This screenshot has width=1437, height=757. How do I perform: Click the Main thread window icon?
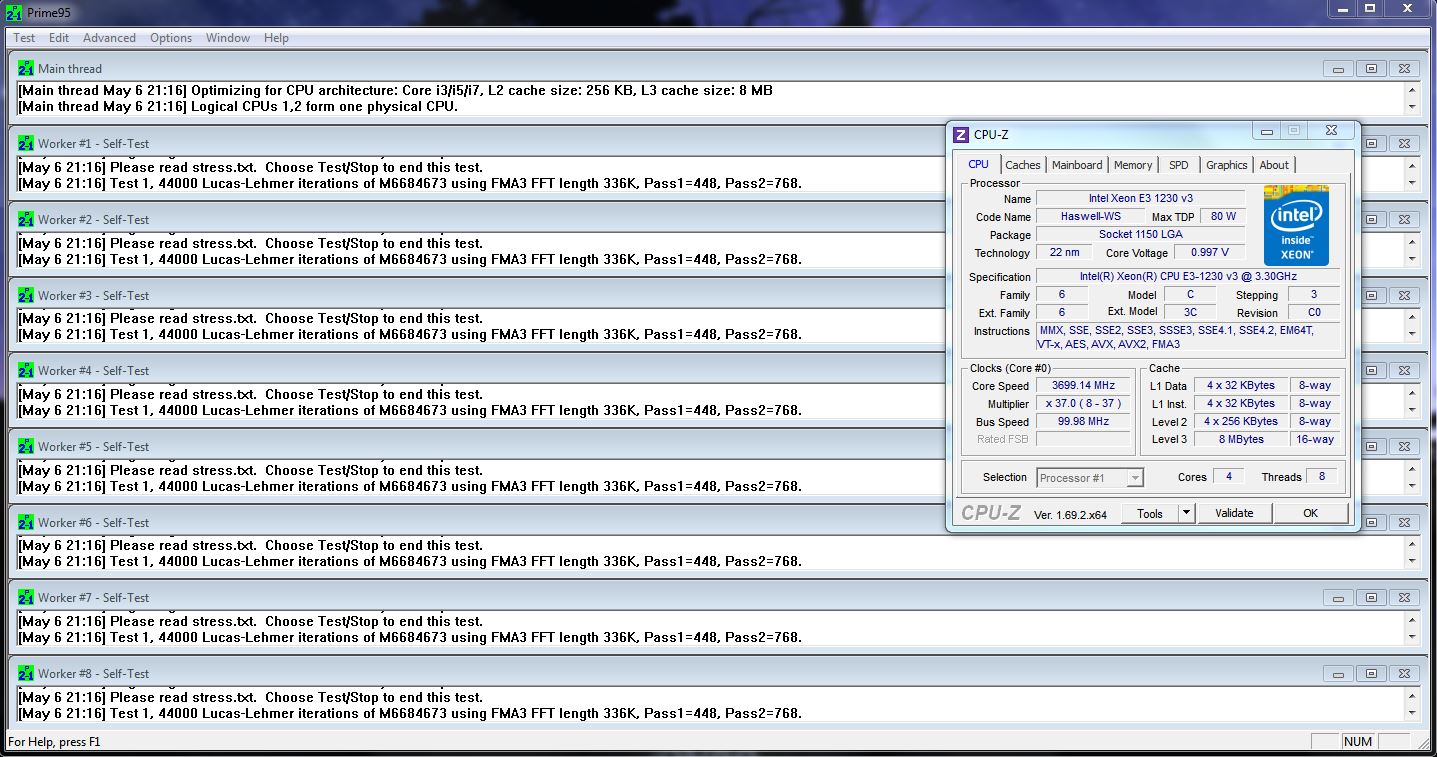pos(26,68)
